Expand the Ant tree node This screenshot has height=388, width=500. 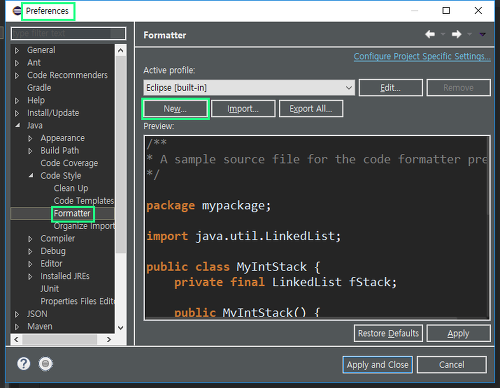pyautogui.click(x=17, y=63)
